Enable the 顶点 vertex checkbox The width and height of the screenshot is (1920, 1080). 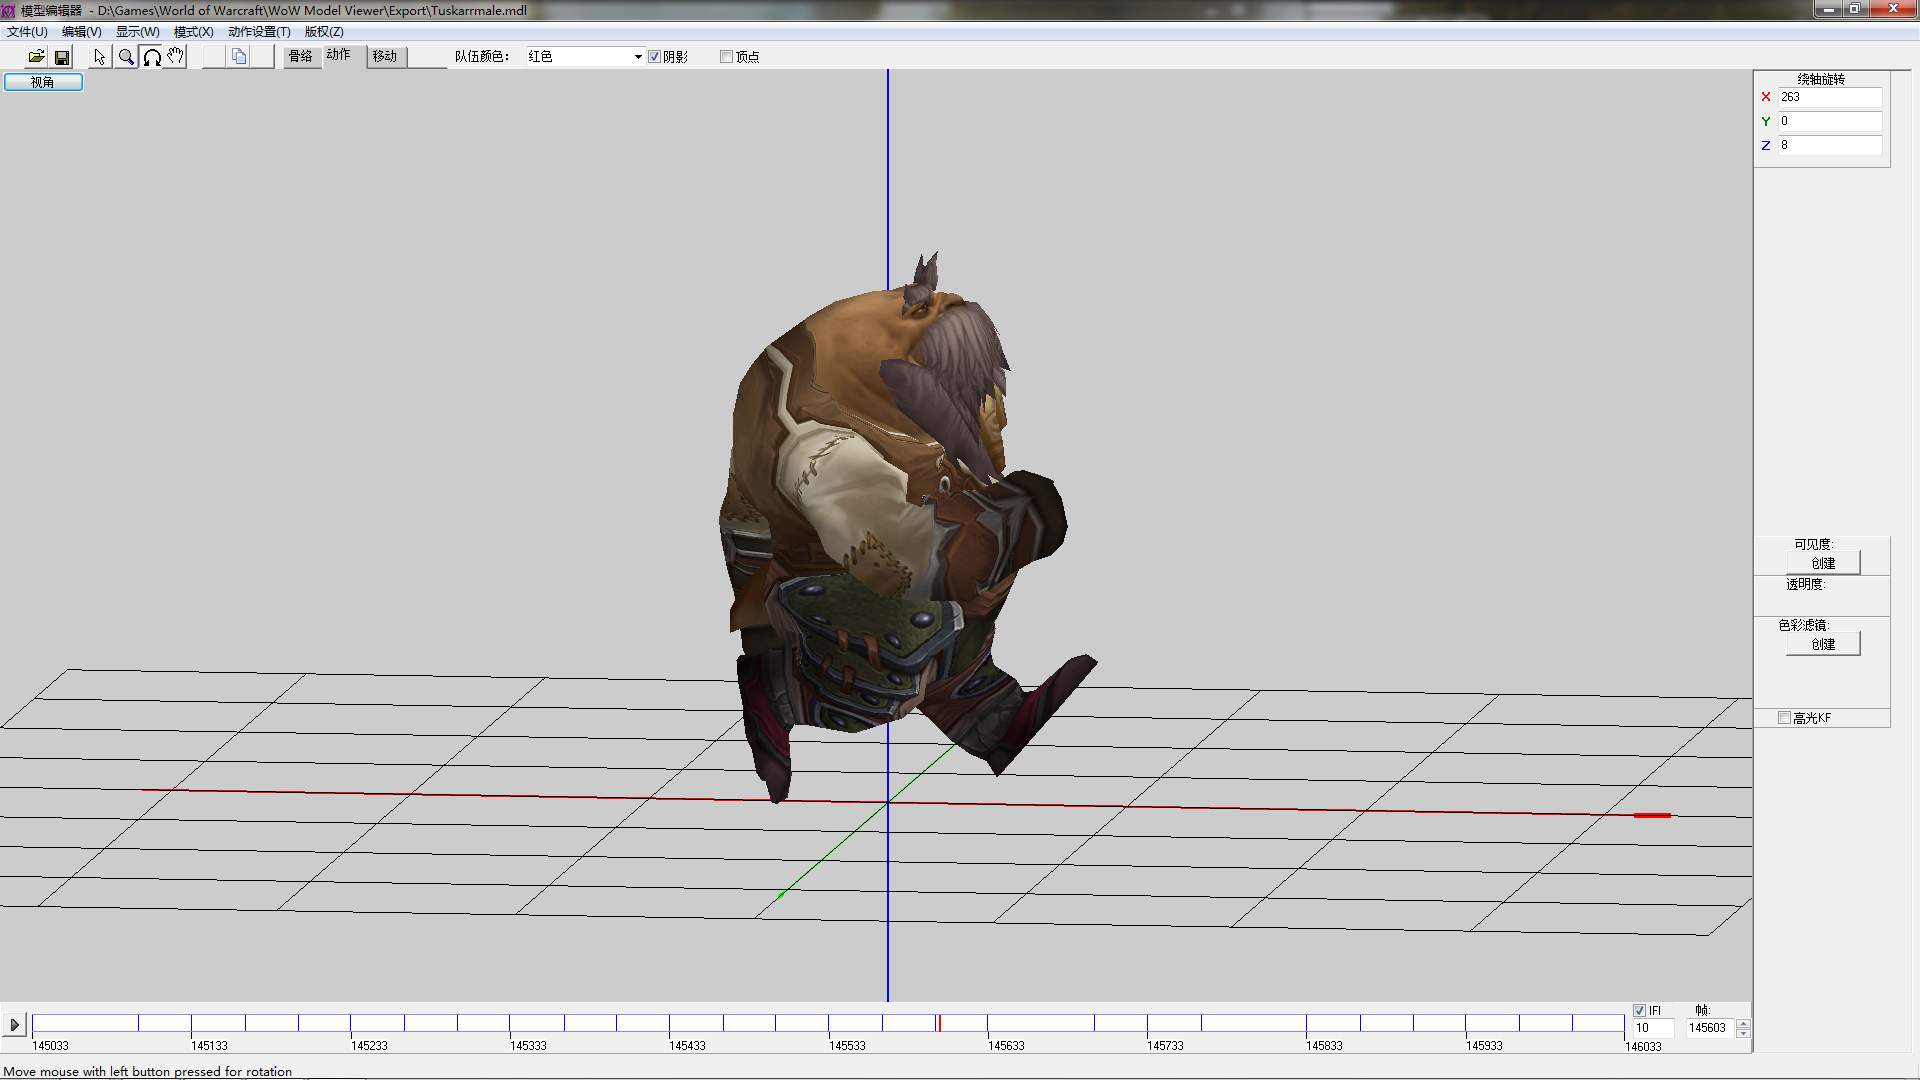tap(726, 57)
